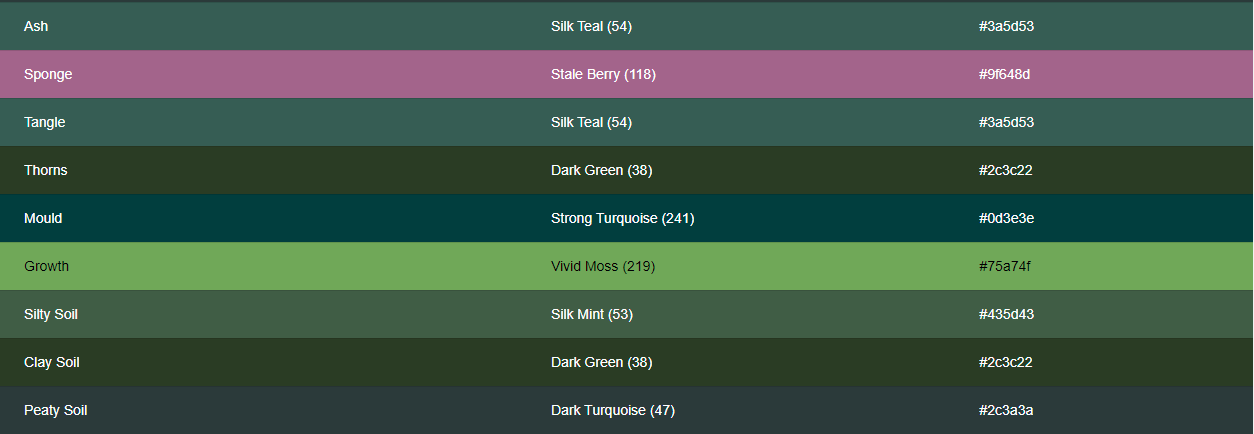Click Silk Teal (54) in the Tangle row
Viewport: 1254px width, 434px height.
click(x=591, y=123)
